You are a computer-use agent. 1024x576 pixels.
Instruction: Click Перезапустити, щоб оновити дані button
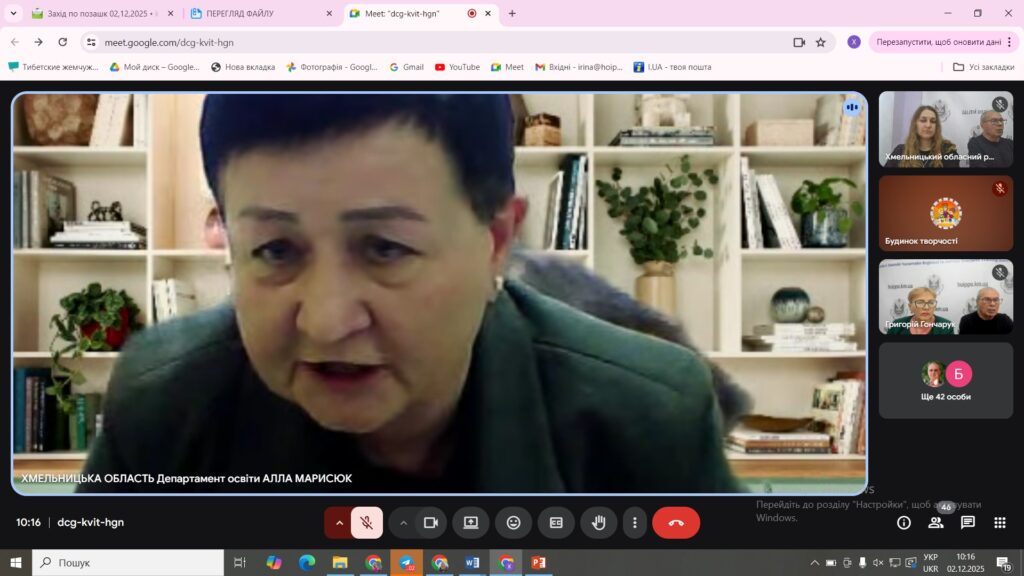pyautogui.click(x=938, y=42)
